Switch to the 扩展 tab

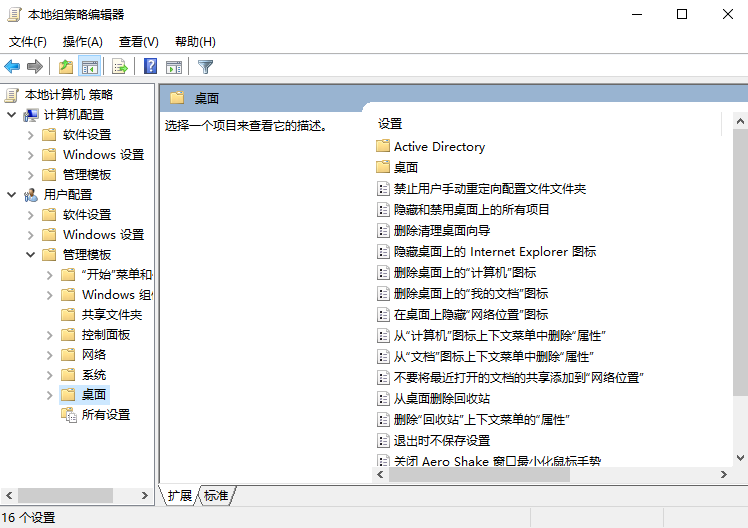pos(180,496)
